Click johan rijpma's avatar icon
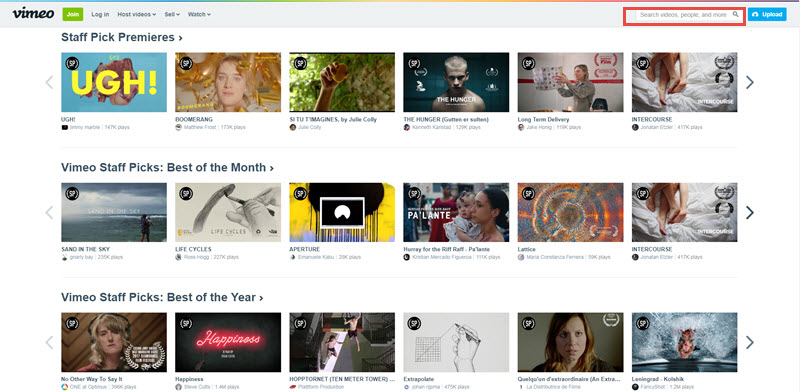This screenshot has width=800, height=392. tap(407, 387)
